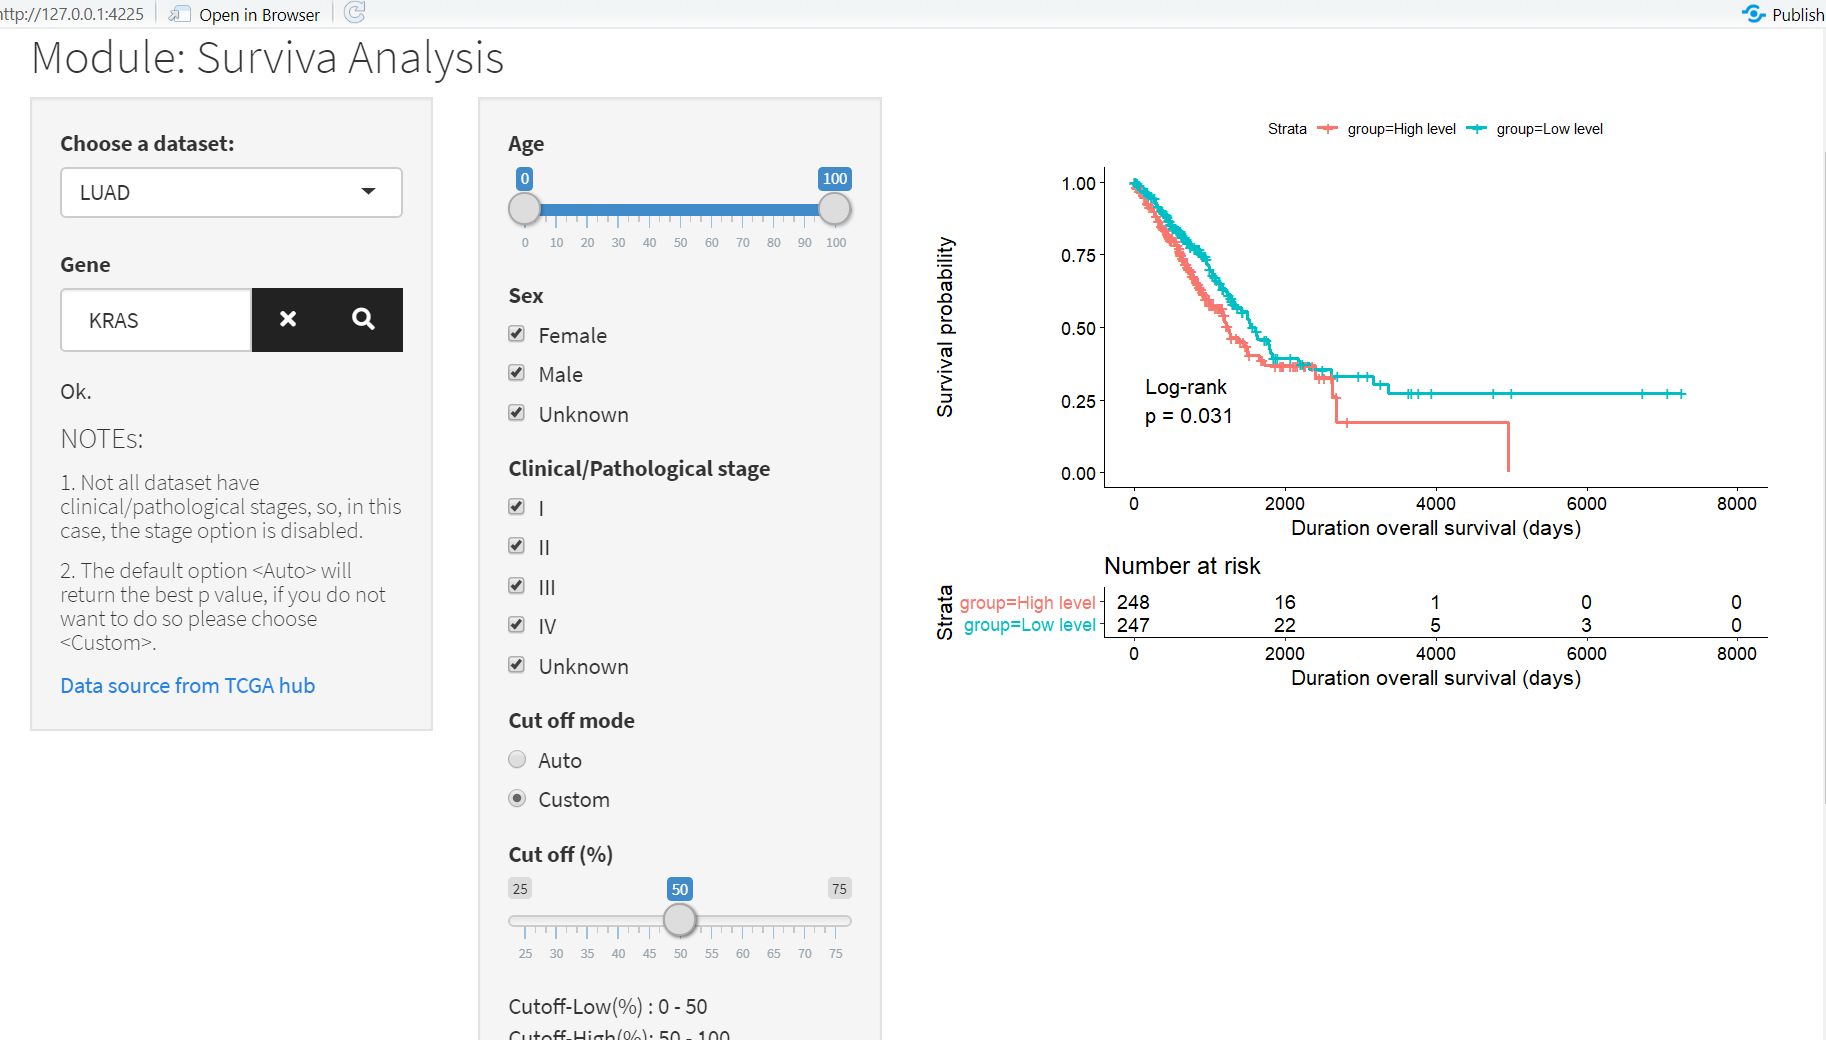1826x1040 pixels.
Task: Click the gene search magnifier icon
Action: pos(363,320)
